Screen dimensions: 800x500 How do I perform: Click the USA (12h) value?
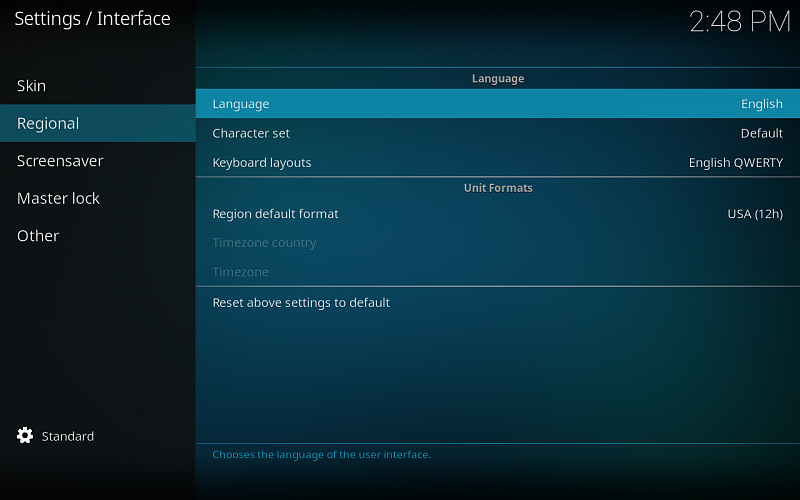click(x=755, y=214)
